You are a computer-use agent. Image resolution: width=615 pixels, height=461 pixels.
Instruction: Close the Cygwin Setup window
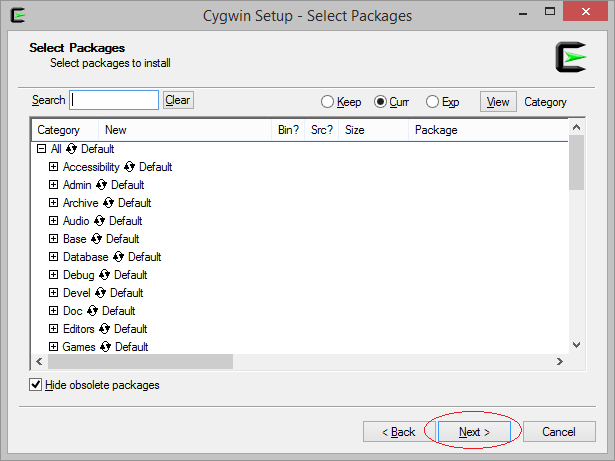click(x=586, y=12)
